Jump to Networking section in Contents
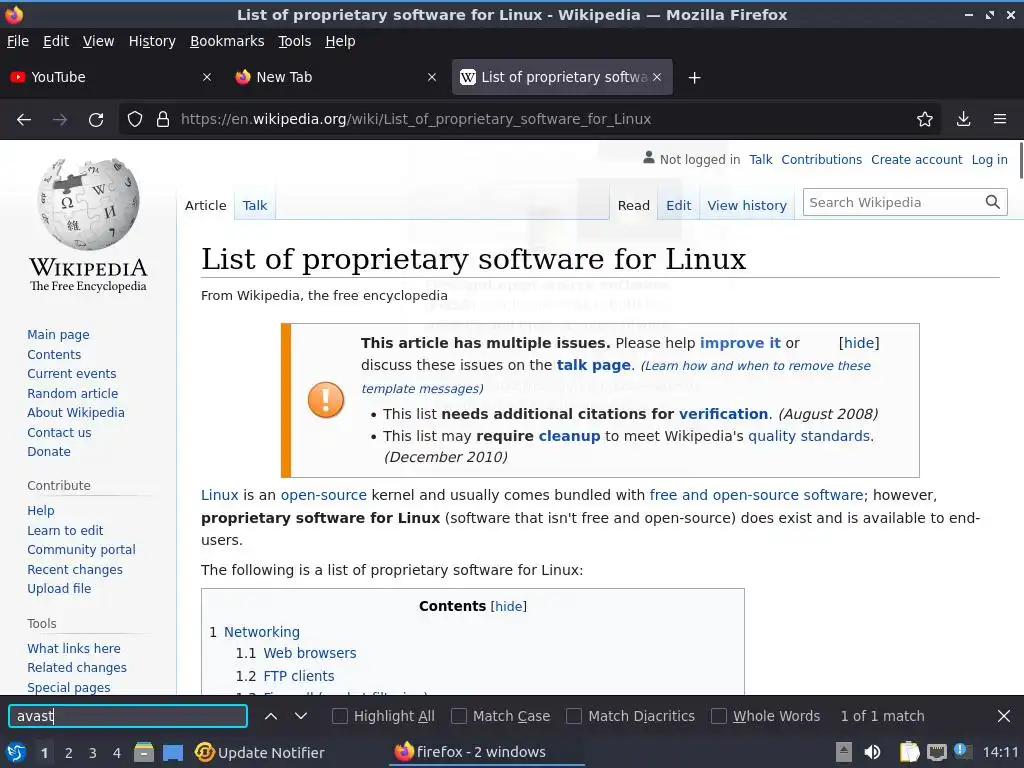Image resolution: width=1024 pixels, height=768 pixels. (x=262, y=632)
